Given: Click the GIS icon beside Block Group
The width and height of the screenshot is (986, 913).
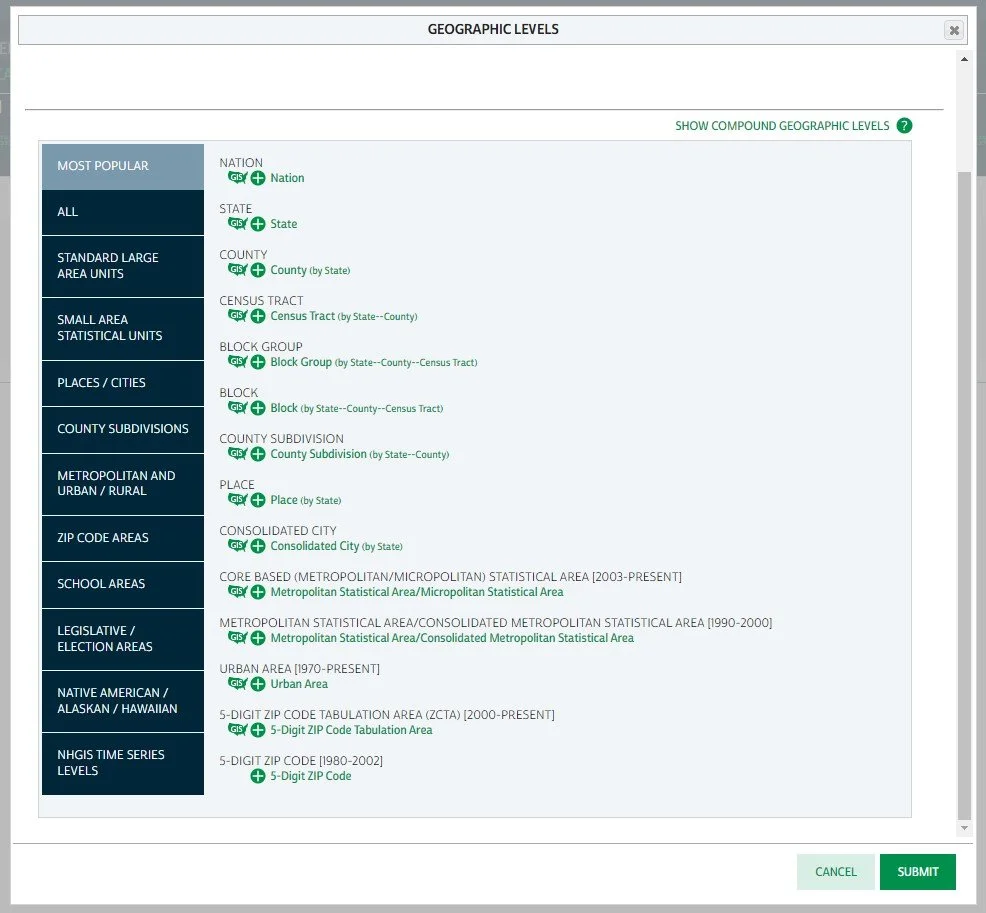Looking at the screenshot, I should pos(237,361).
